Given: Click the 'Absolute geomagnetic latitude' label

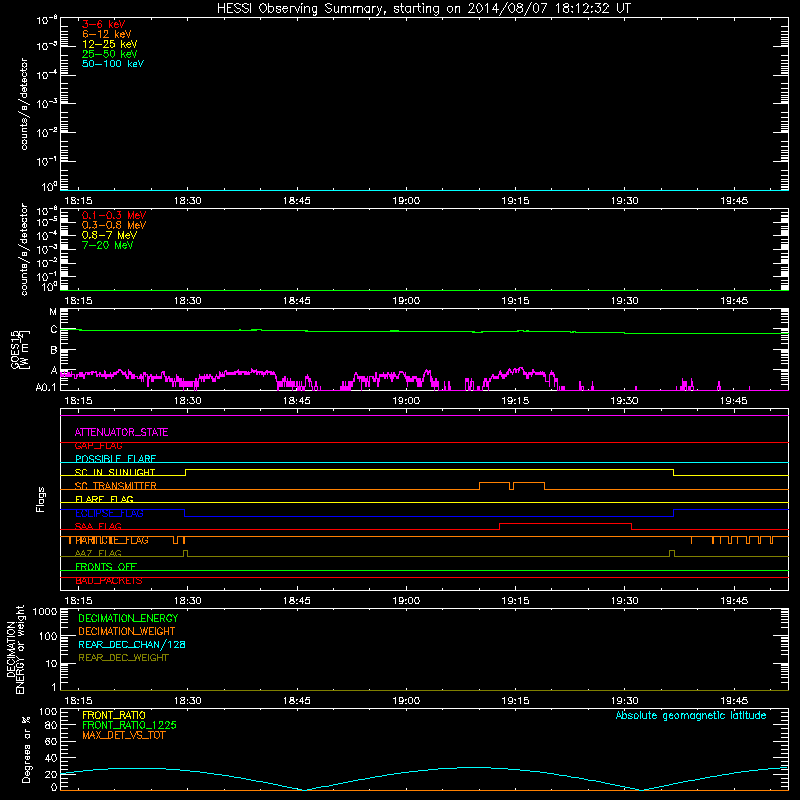Looking at the screenshot, I should click(x=691, y=716).
